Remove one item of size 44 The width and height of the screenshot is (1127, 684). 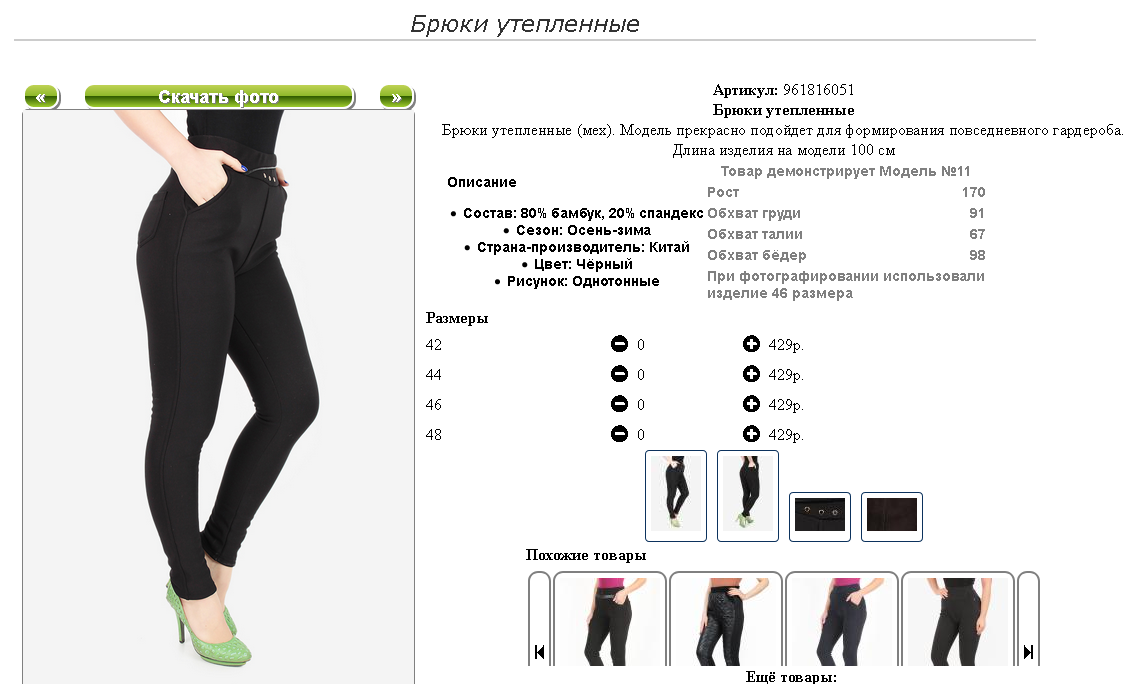coord(620,374)
